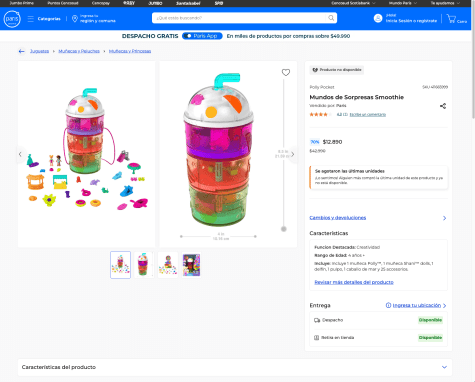Show next product image with right arrow

click(x=292, y=154)
